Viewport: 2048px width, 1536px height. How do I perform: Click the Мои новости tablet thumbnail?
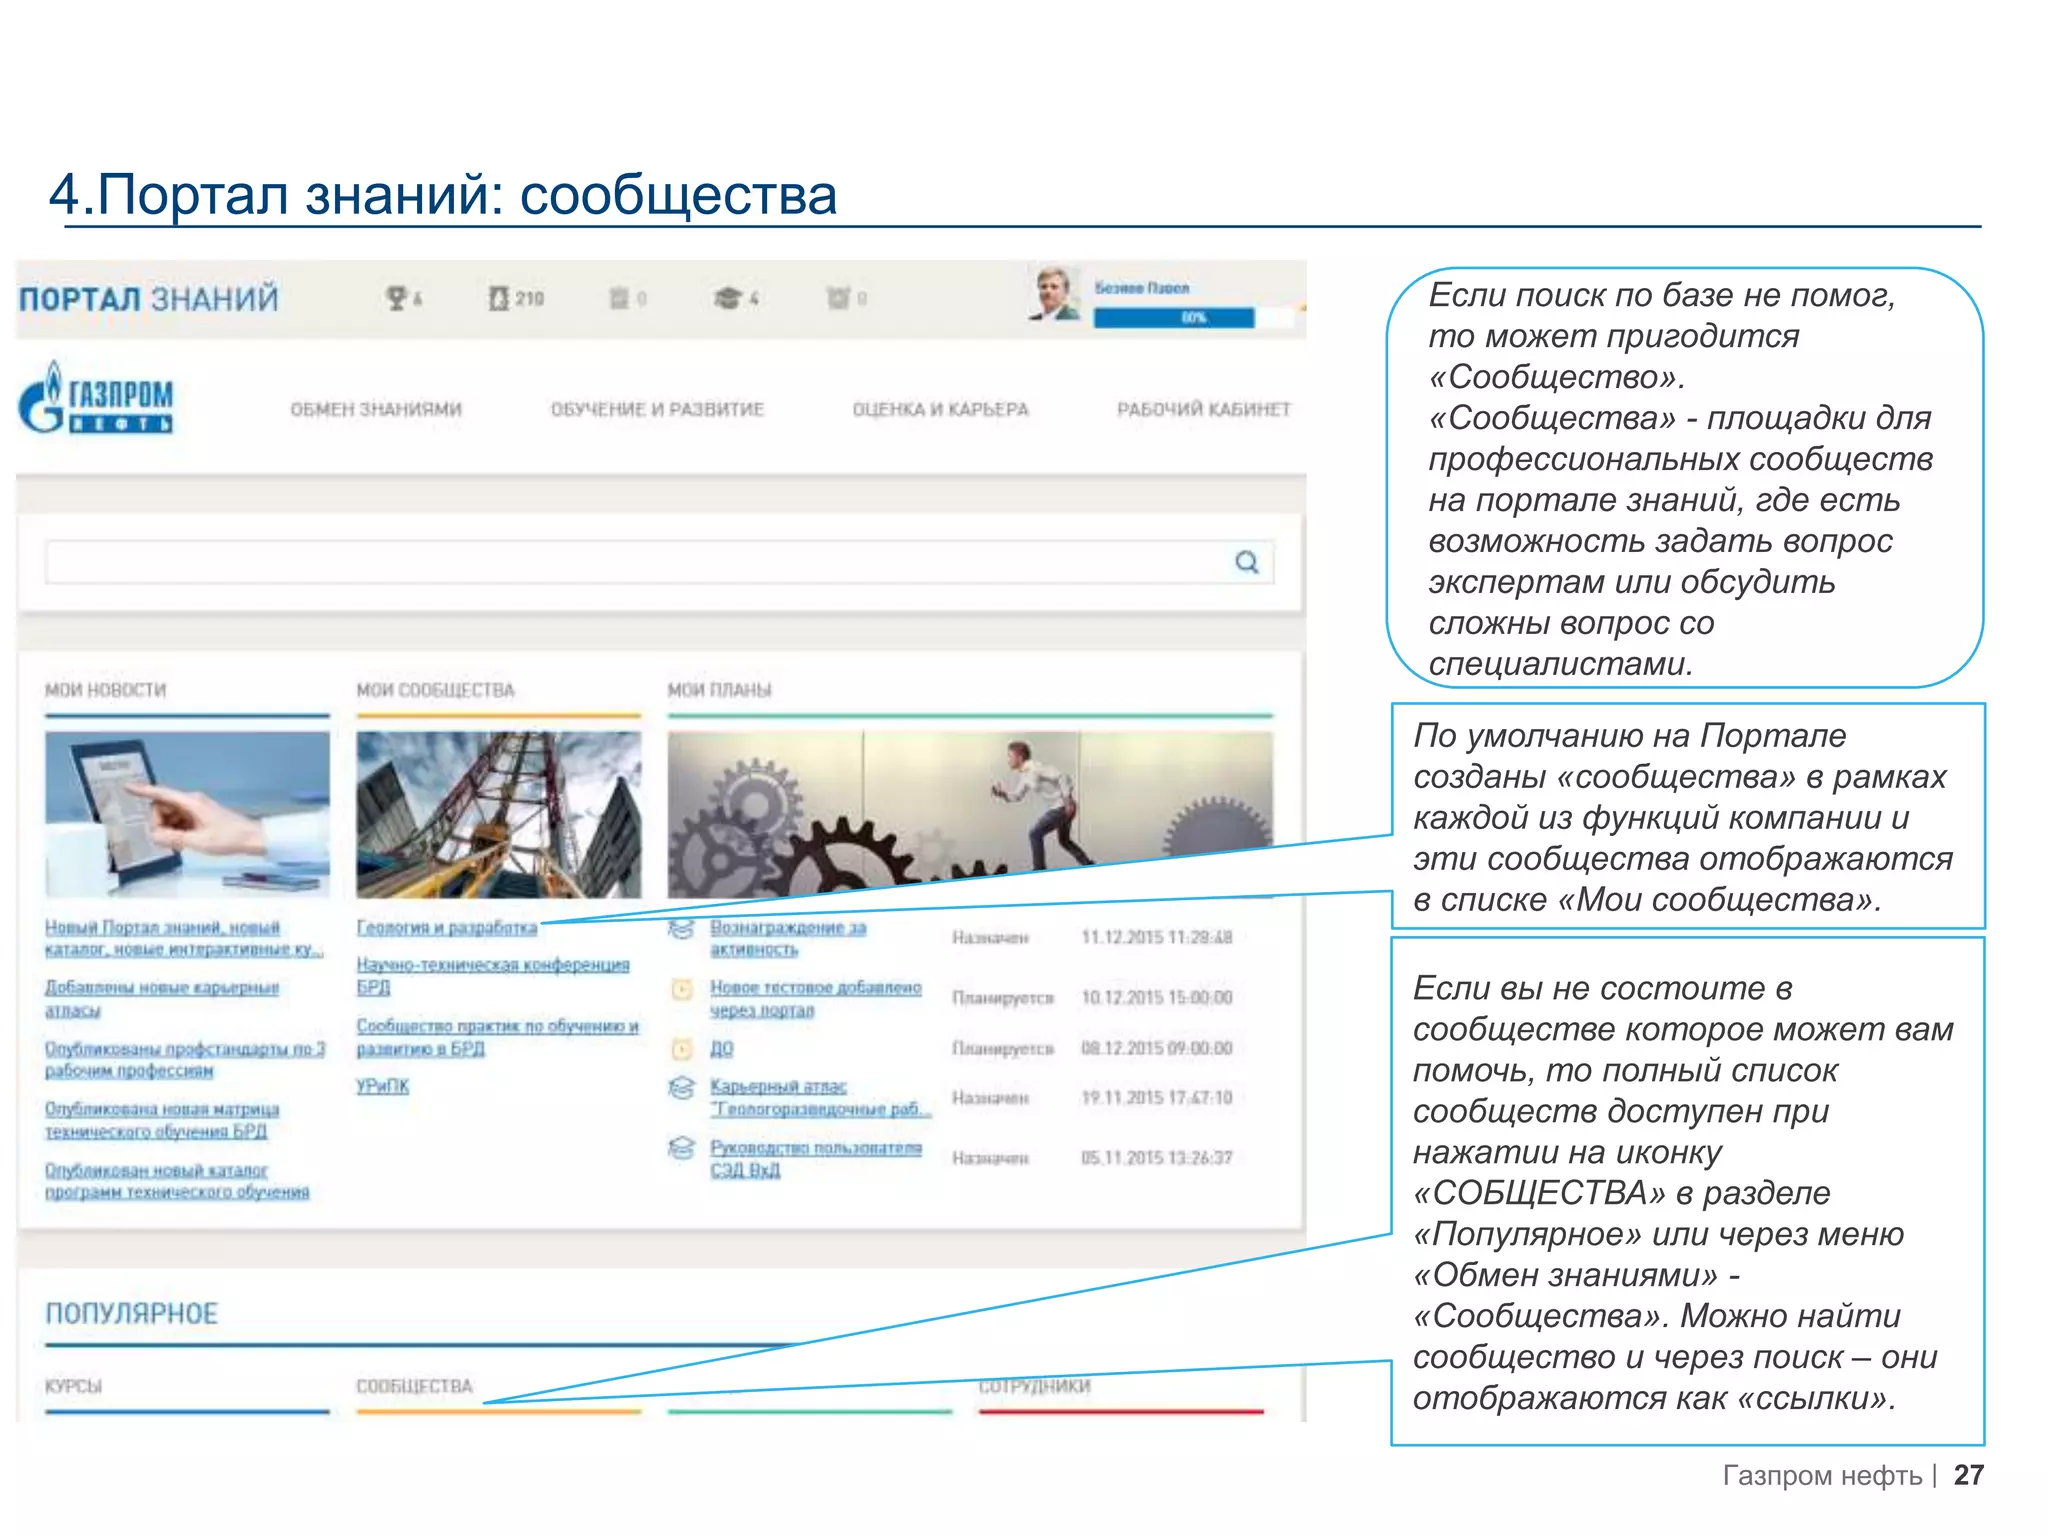(x=187, y=814)
